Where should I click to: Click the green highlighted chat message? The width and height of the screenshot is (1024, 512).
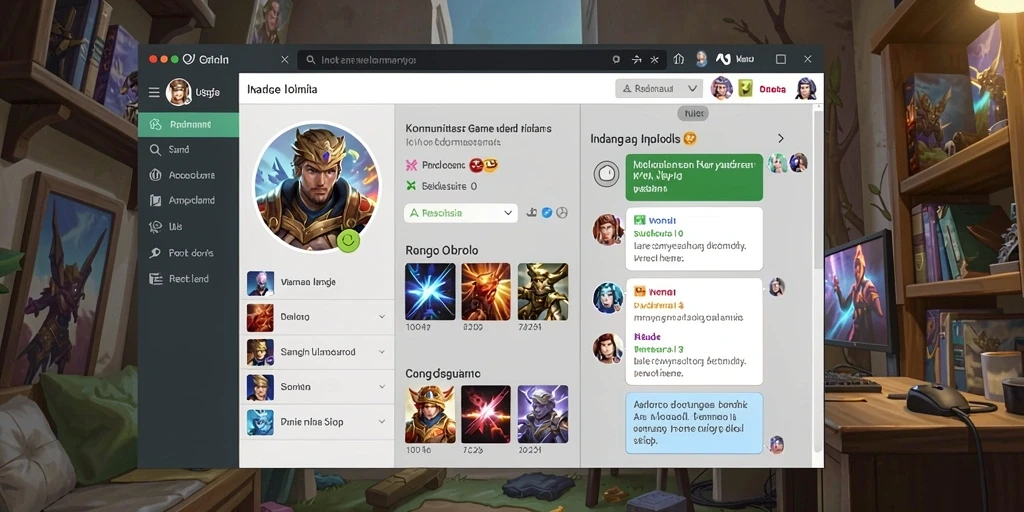(694, 177)
